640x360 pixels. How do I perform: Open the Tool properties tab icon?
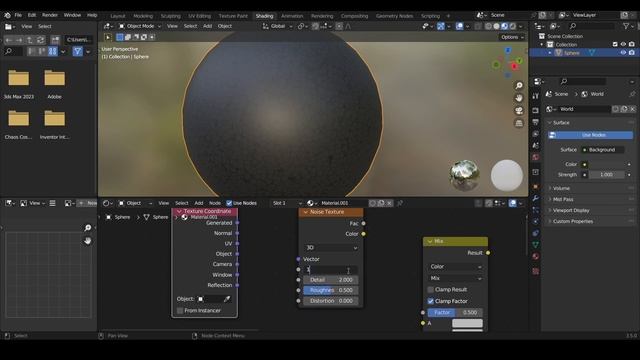pyautogui.click(x=536, y=96)
